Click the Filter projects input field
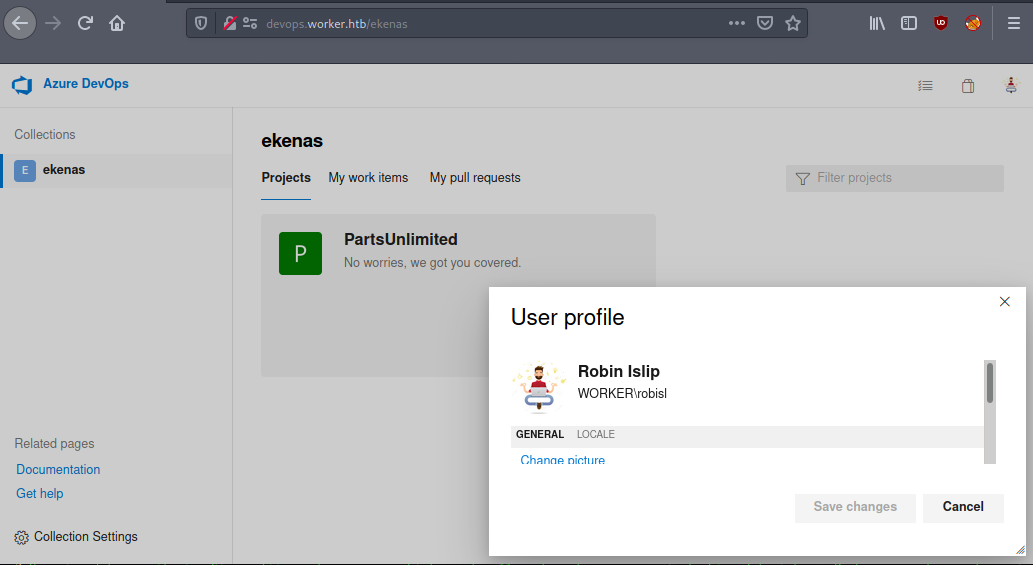The image size is (1033, 565). (x=895, y=178)
